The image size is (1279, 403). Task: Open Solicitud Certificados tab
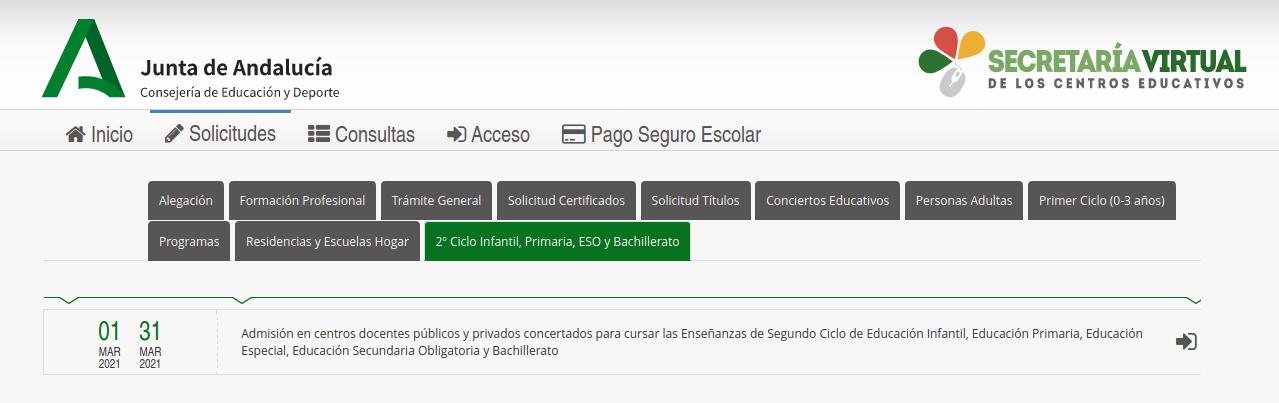coord(566,201)
